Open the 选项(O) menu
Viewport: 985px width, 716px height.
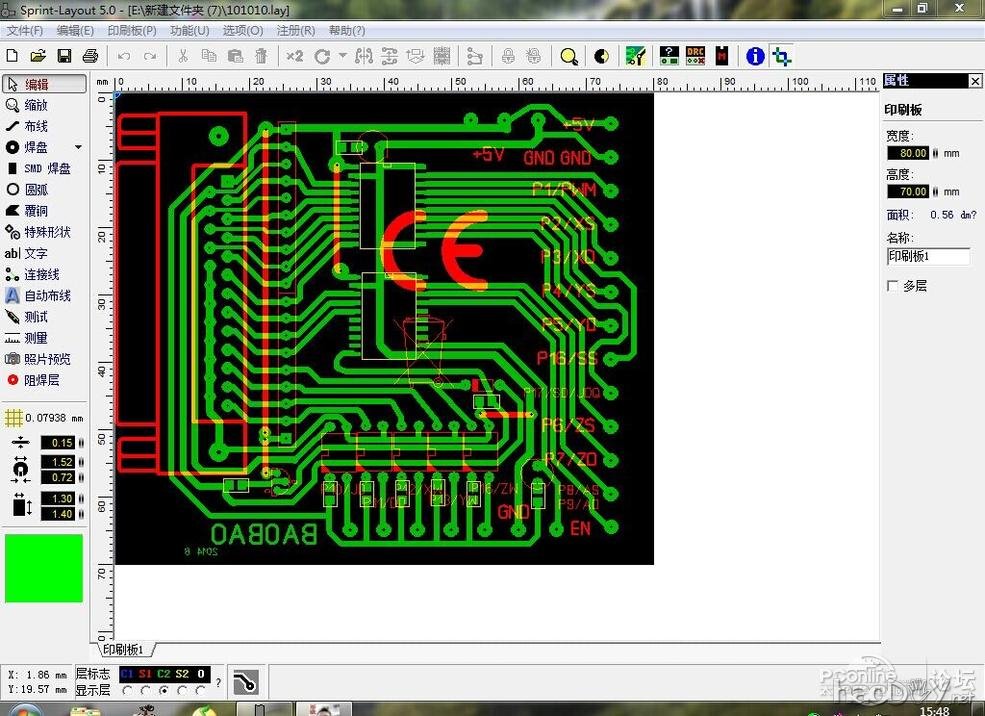[x=242, y=31]
